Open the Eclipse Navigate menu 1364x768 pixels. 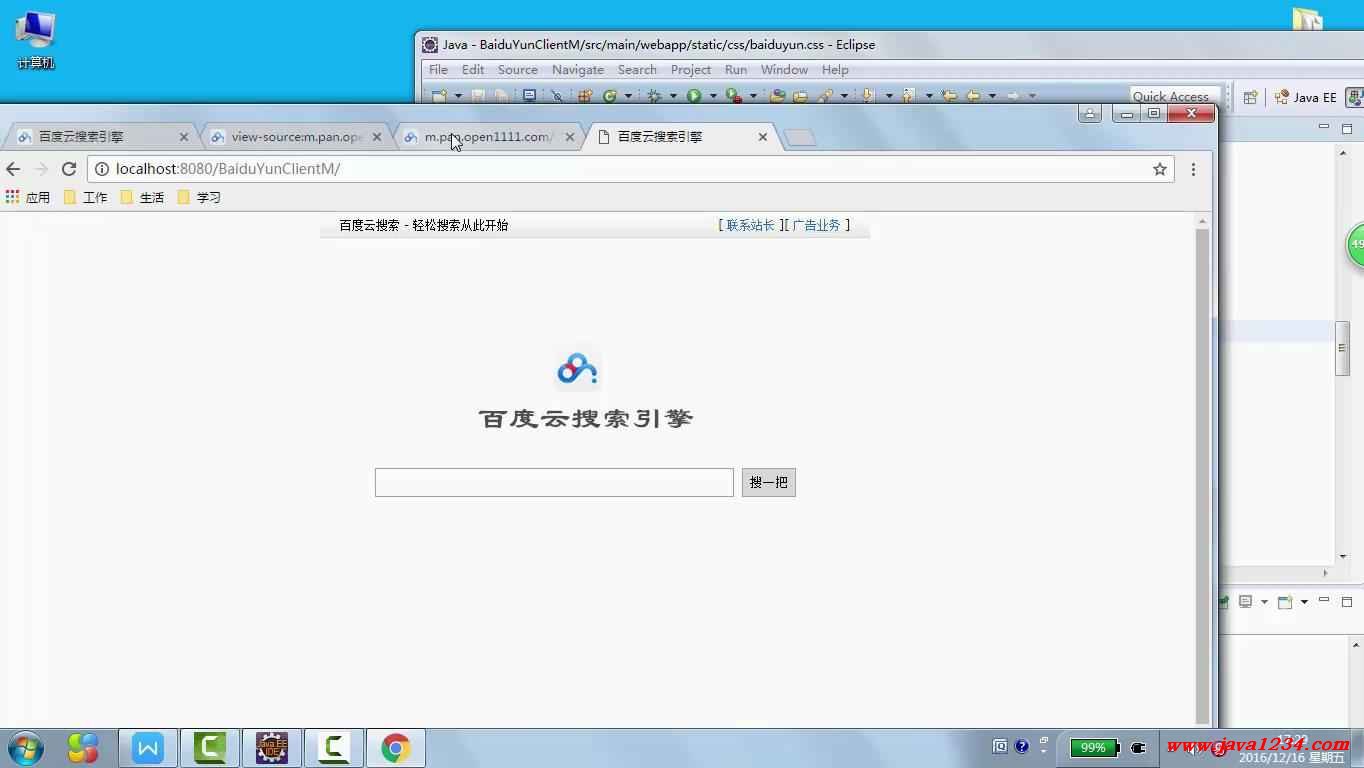578,70
